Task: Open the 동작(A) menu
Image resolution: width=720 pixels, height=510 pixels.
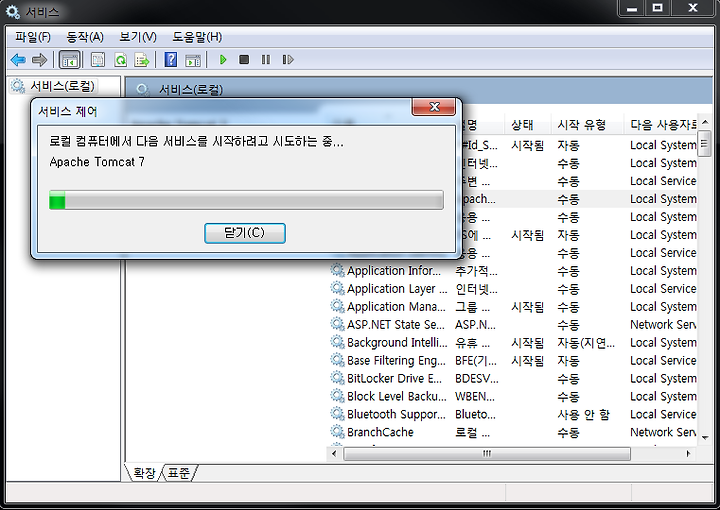Action: (85, 37)
